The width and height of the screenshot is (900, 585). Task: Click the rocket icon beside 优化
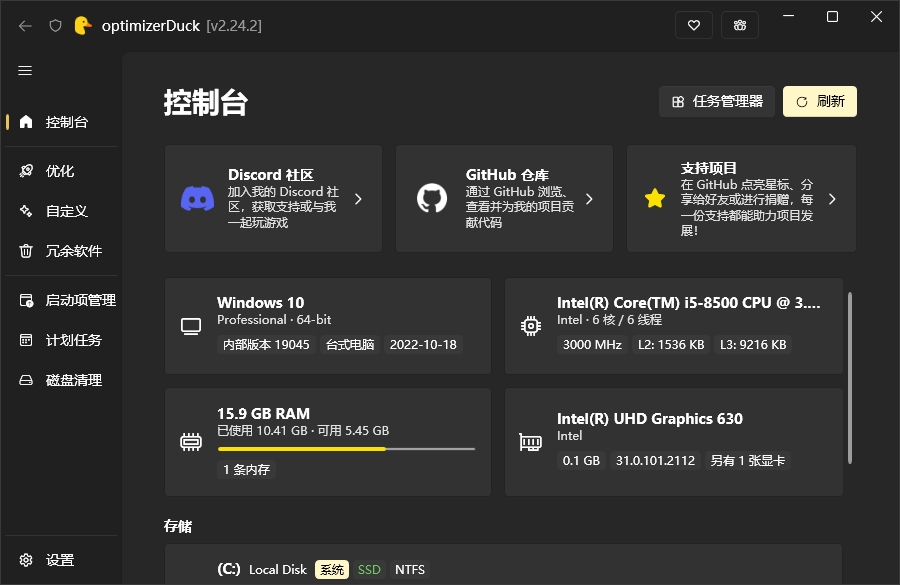(x=26, y=171)
